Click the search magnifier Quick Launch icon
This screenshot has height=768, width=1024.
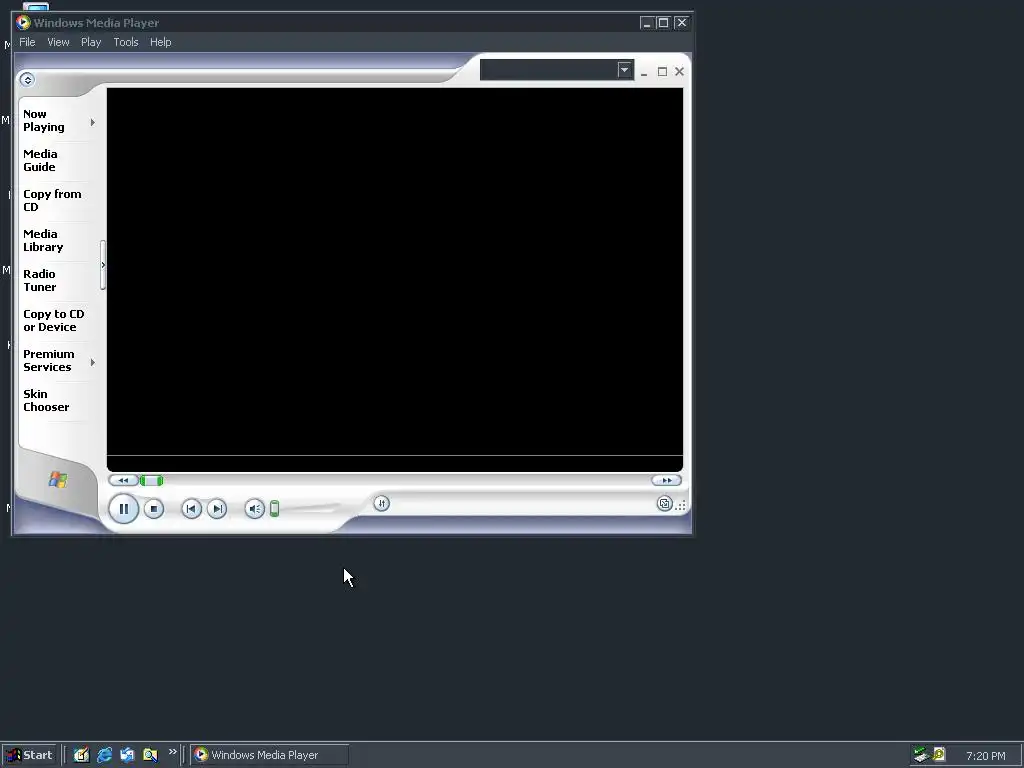click(x=150, y=755)
